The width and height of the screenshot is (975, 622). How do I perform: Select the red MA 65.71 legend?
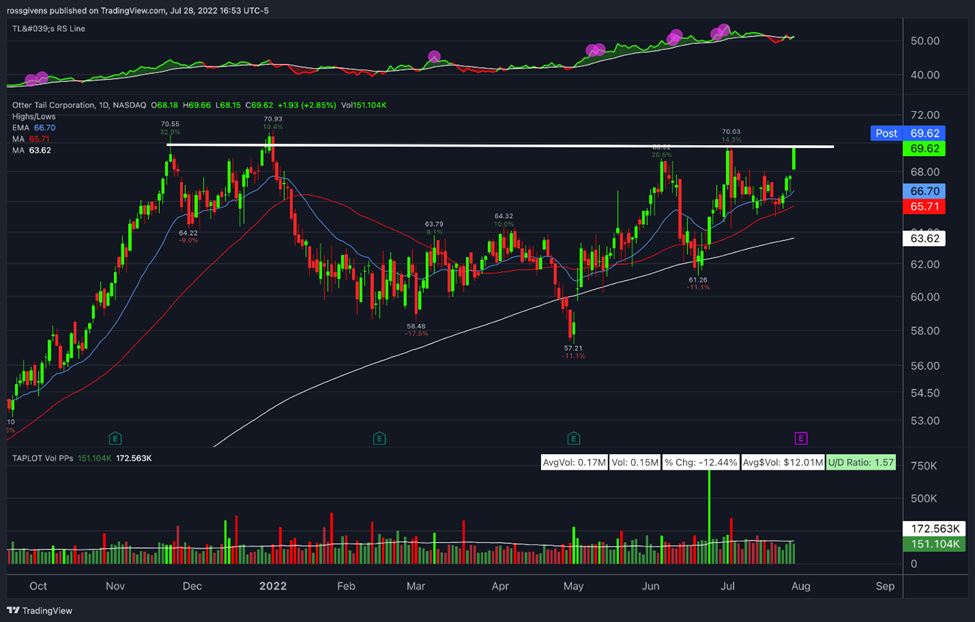click(x=31, y=139)
